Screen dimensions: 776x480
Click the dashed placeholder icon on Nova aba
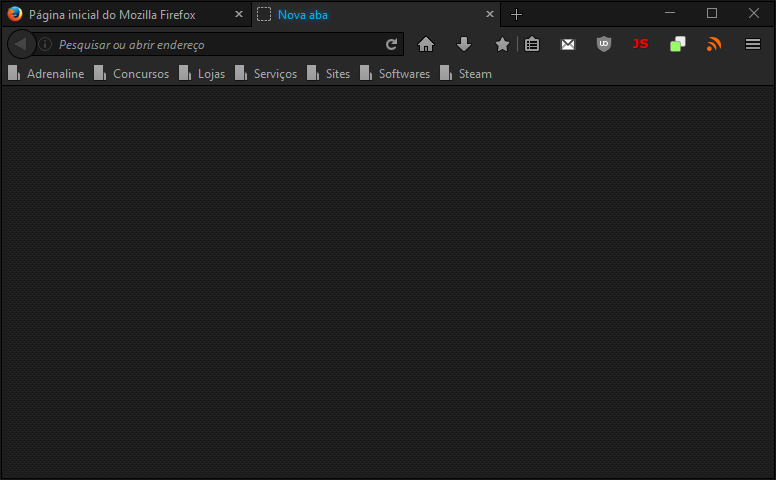tap(264, 14)
